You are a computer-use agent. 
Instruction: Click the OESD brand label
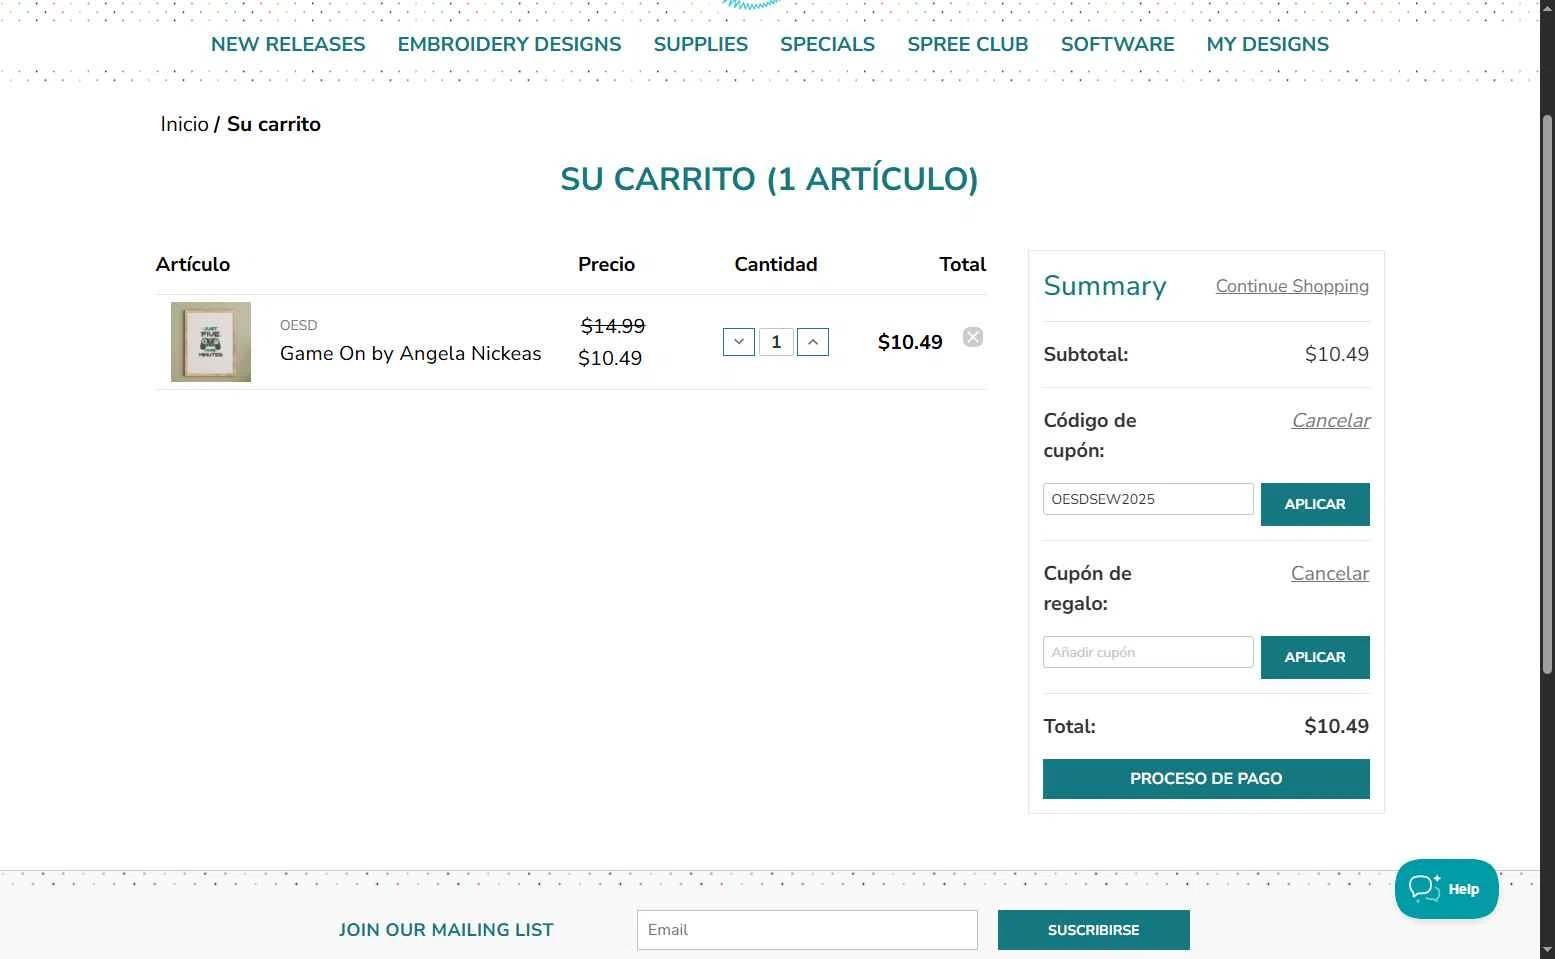(299, 325)
